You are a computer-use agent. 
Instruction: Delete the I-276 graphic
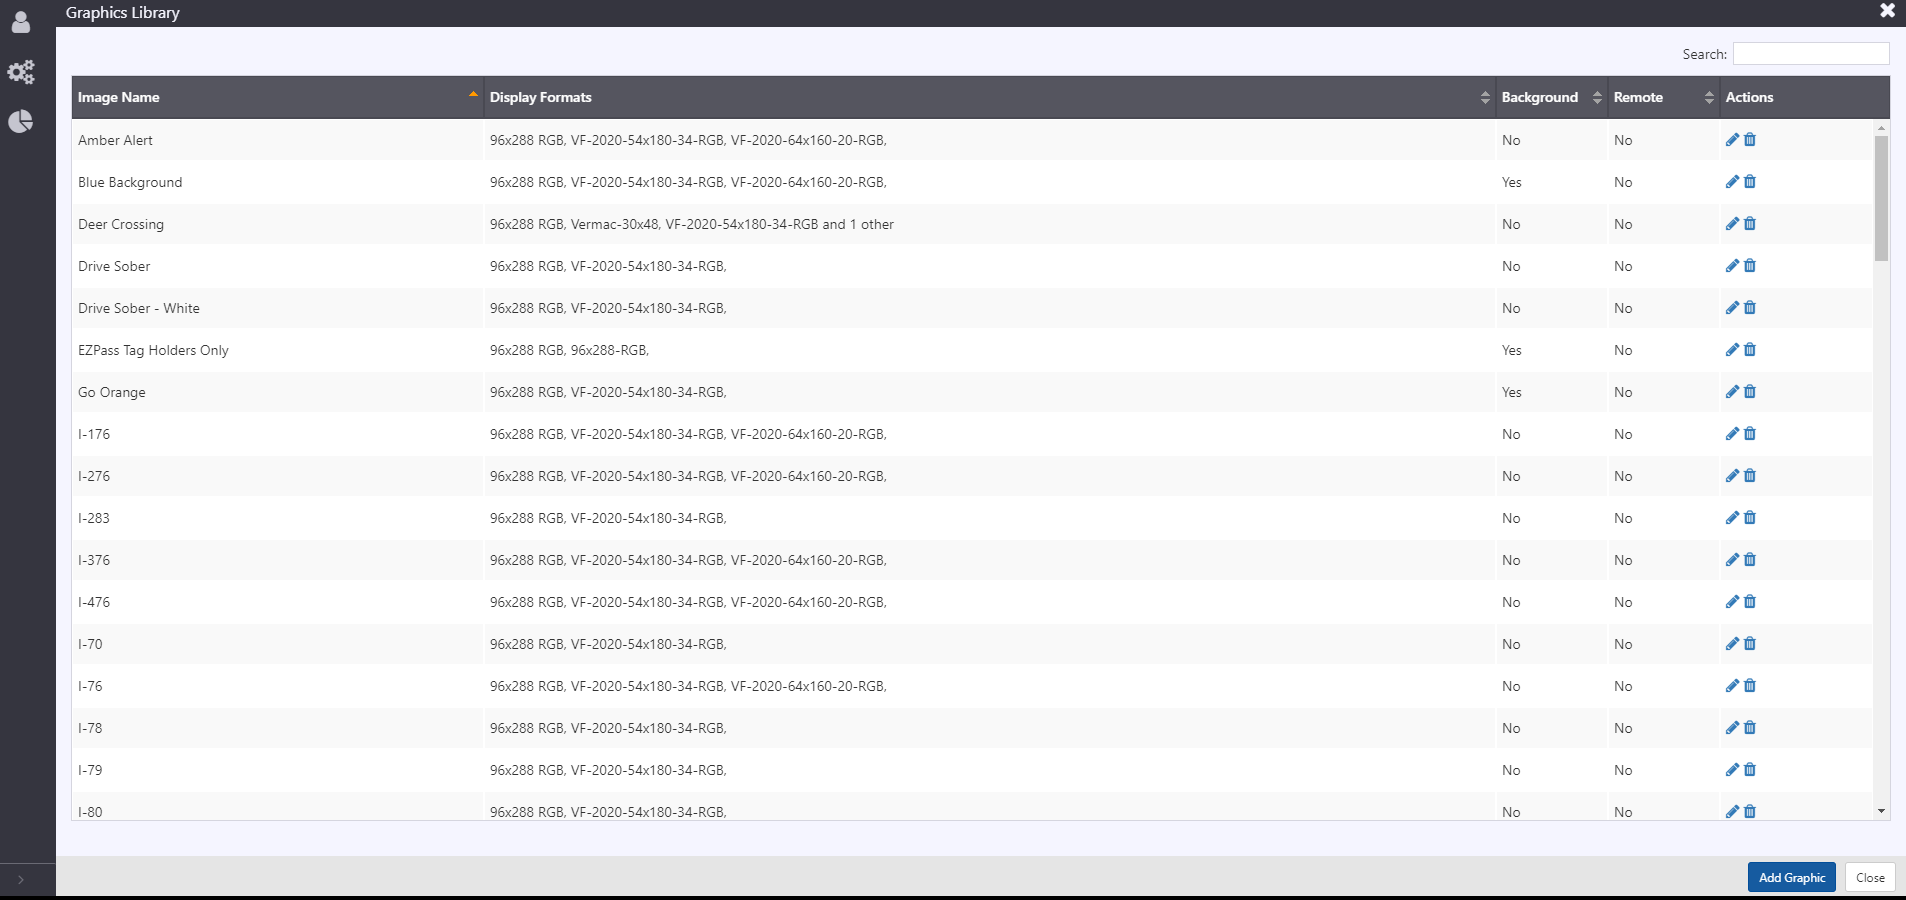click(x=1750, y=476)
